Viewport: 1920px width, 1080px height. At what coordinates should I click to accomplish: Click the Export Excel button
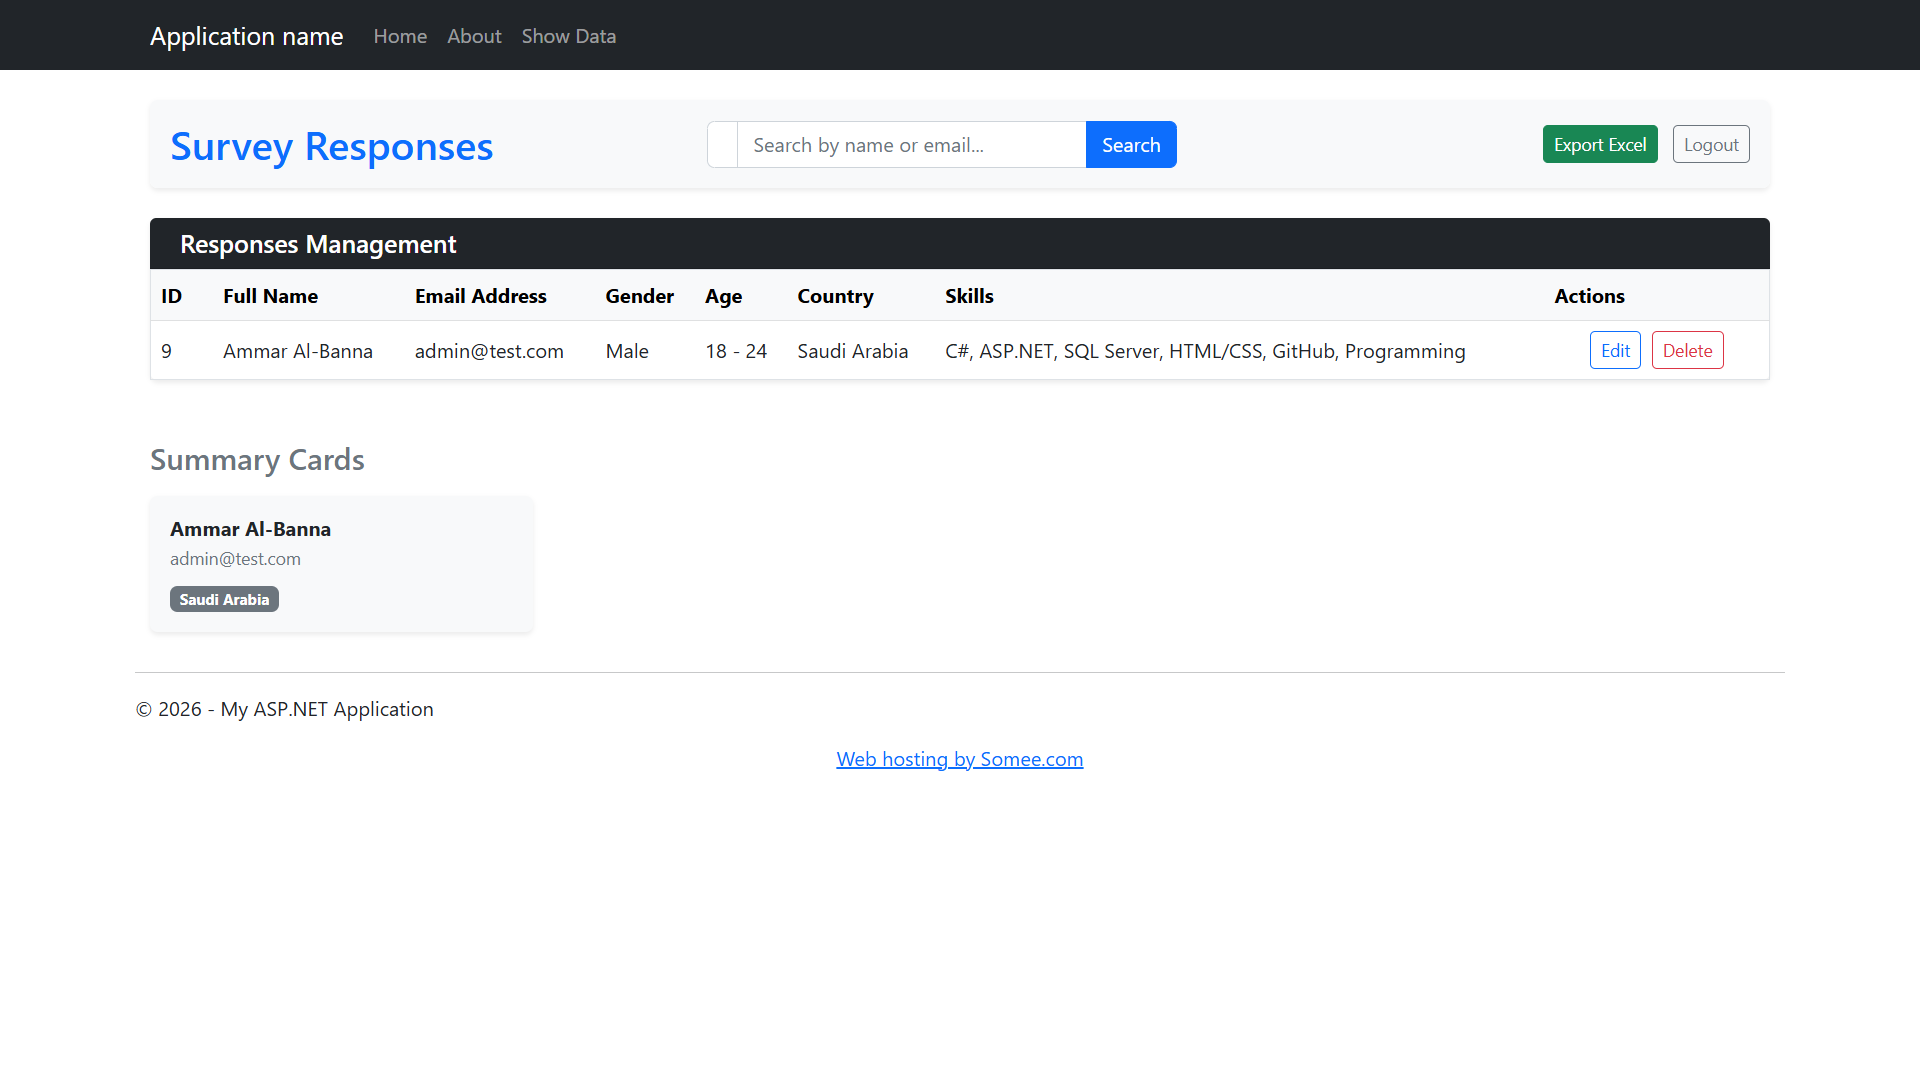point(1599,144)
